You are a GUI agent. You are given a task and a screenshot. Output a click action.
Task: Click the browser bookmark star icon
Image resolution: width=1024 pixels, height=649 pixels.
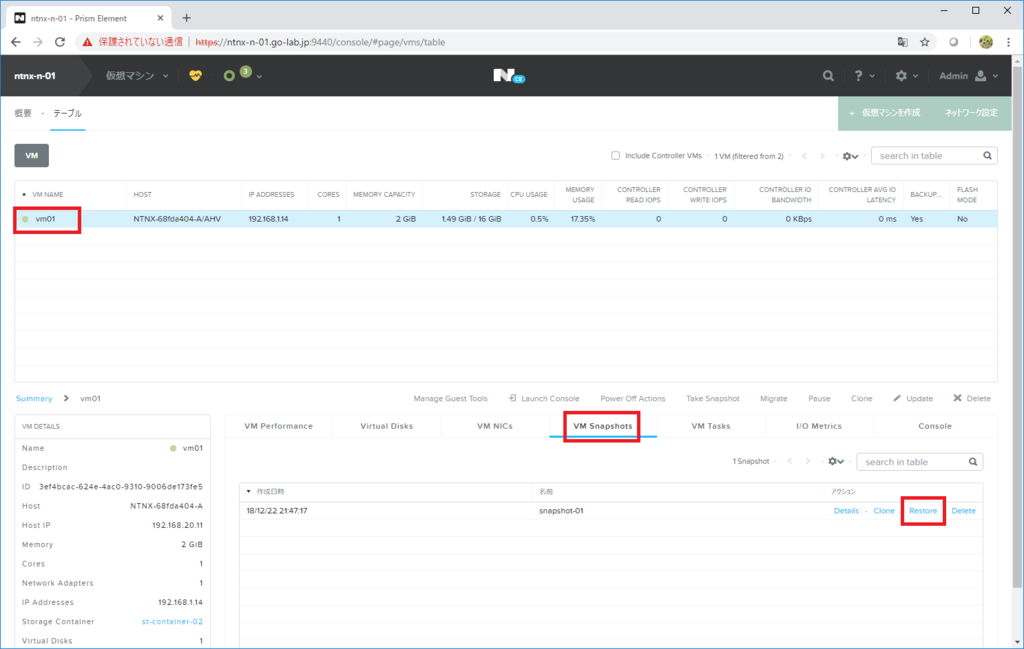pyautogui.click(x=925, y=42)
